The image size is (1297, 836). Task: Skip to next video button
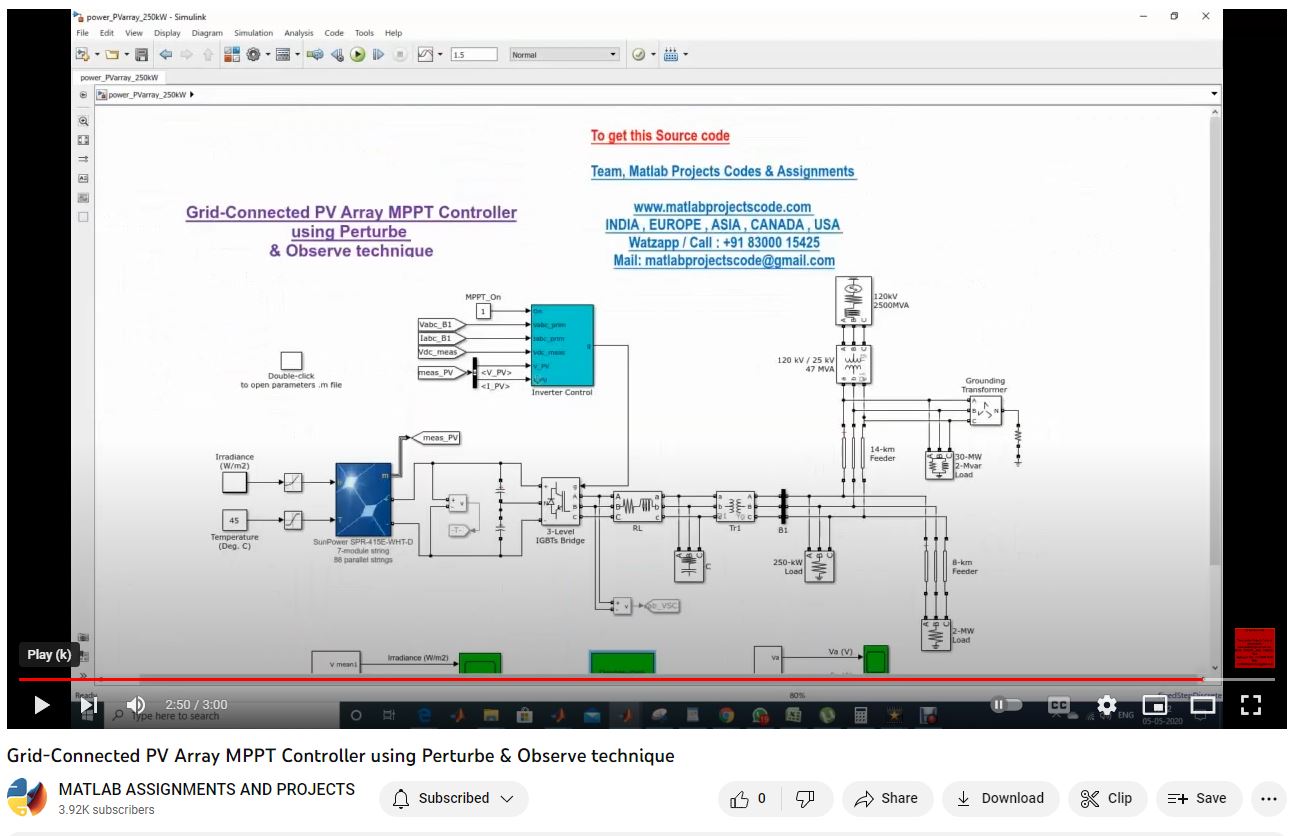89,705
